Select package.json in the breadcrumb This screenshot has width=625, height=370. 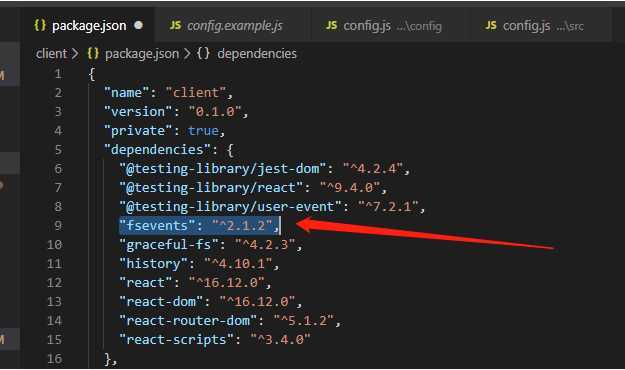(142, 54)
